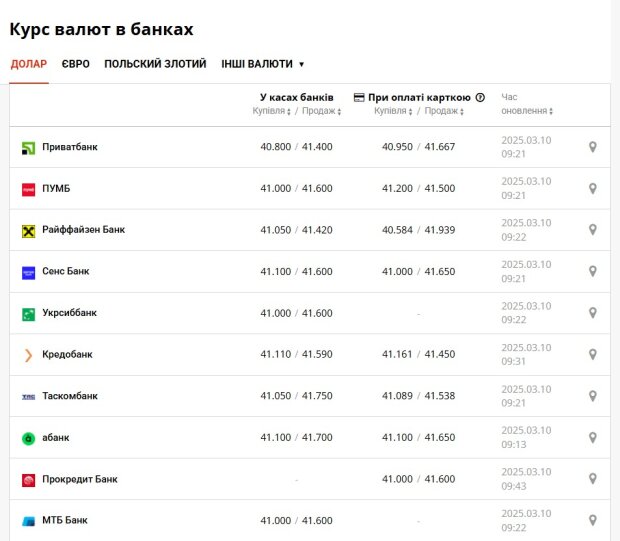Switch to ПОЛЬСКИЙ ЗЛОТИЙ tab

click(155, 64)
